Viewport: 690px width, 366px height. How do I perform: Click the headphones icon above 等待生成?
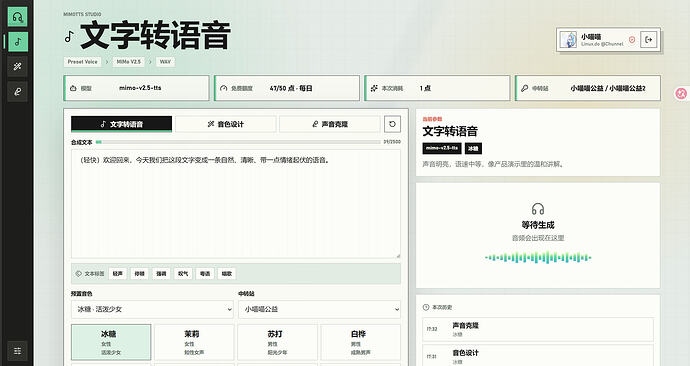pyautogui.click(x=538, y=209)
